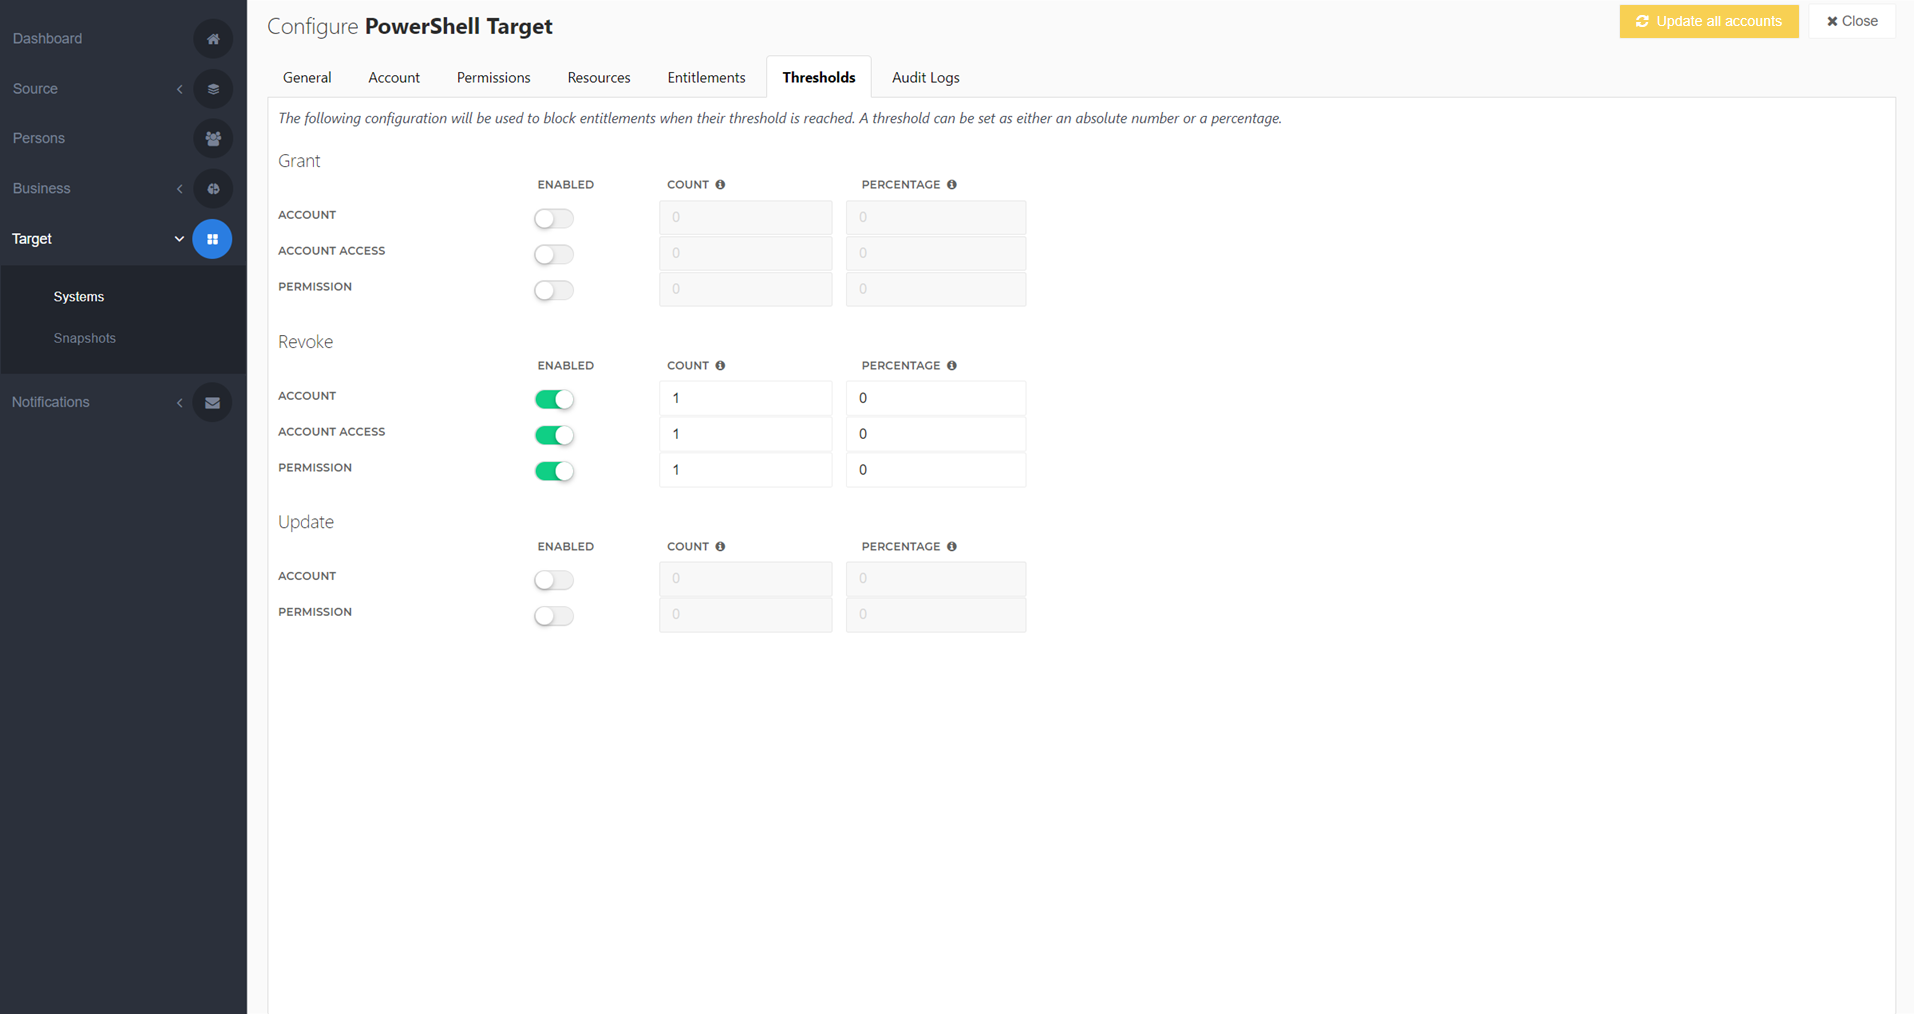This screenshot has width=1914, height=1014.
Task: Enable Update ACCOUNT threshold toggle
Action: [554, 580]
